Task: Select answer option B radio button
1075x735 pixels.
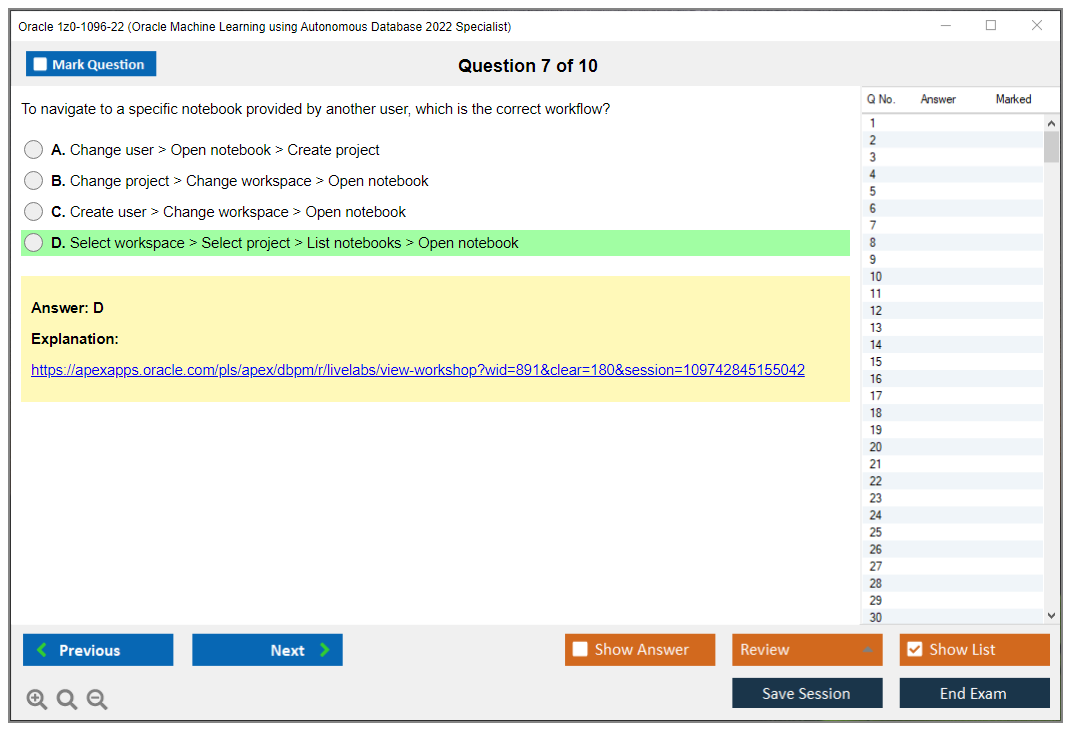Action: coord(33,180)
